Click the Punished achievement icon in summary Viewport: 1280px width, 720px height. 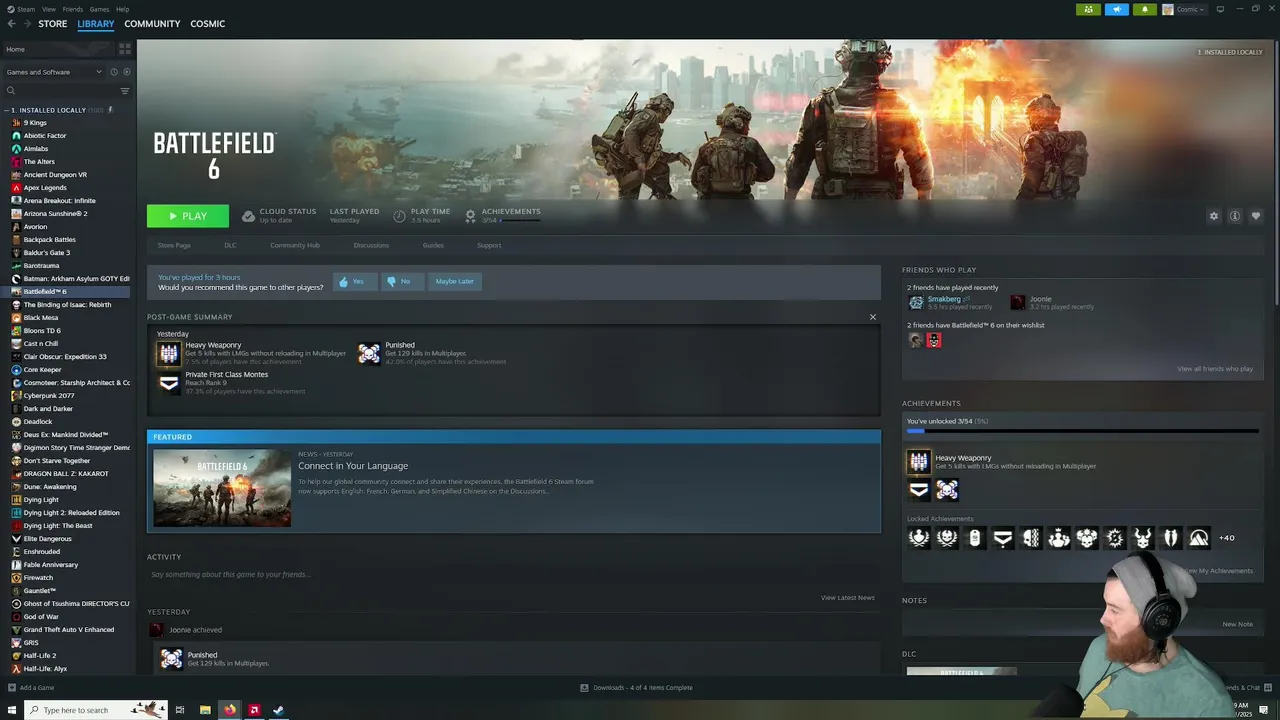coord(369,353)
